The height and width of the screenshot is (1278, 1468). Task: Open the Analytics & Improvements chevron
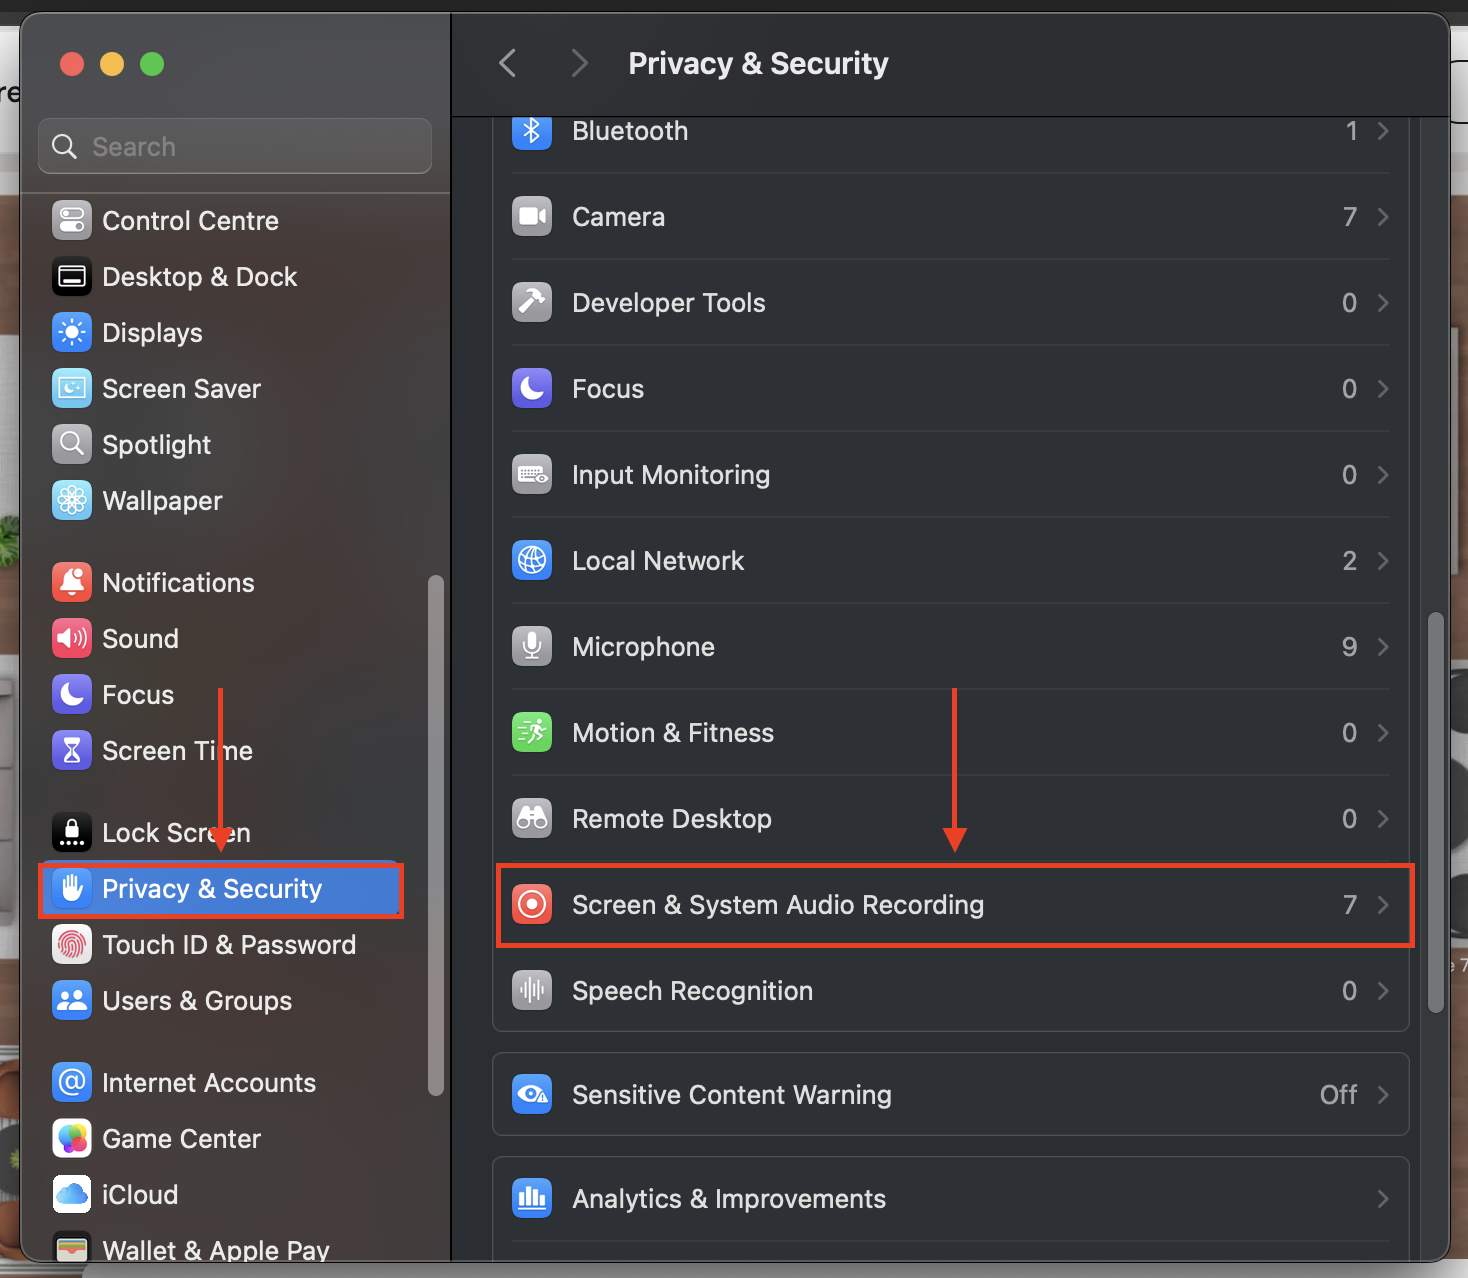[1383, 1199]
